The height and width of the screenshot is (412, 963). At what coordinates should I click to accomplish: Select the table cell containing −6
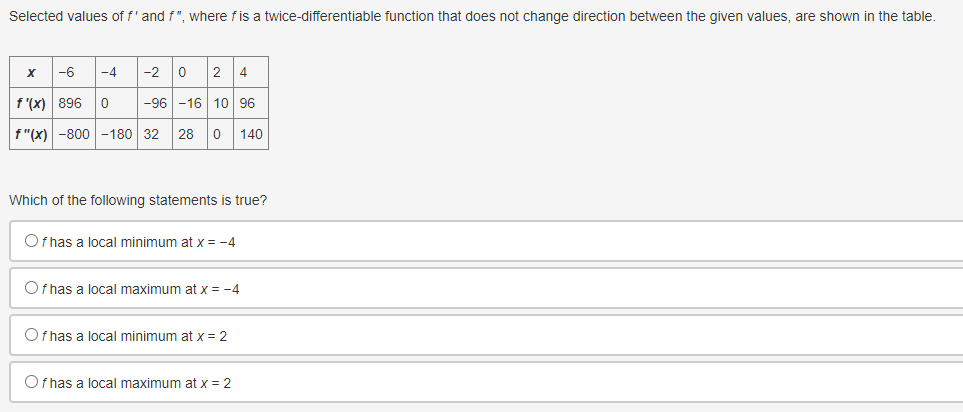(74, 72)
